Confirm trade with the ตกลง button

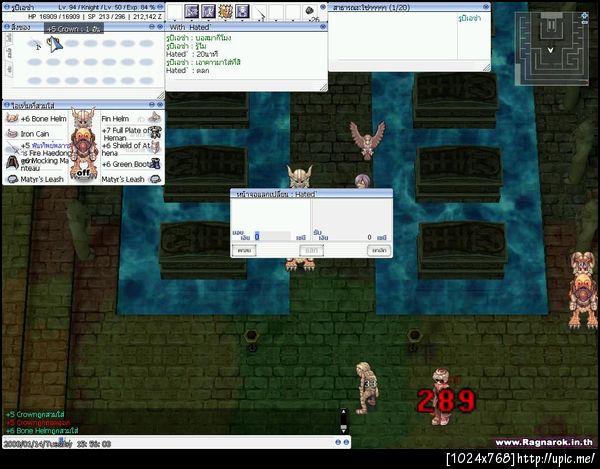pos(244,251)
